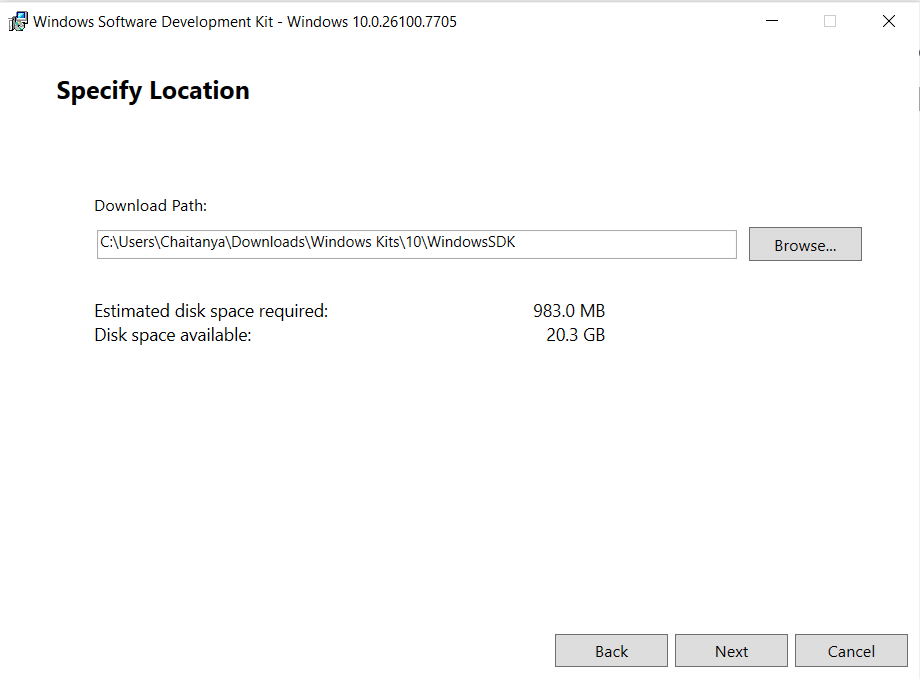Click the Estimated disk space required text
920x683 pixels.
[210, 310]
